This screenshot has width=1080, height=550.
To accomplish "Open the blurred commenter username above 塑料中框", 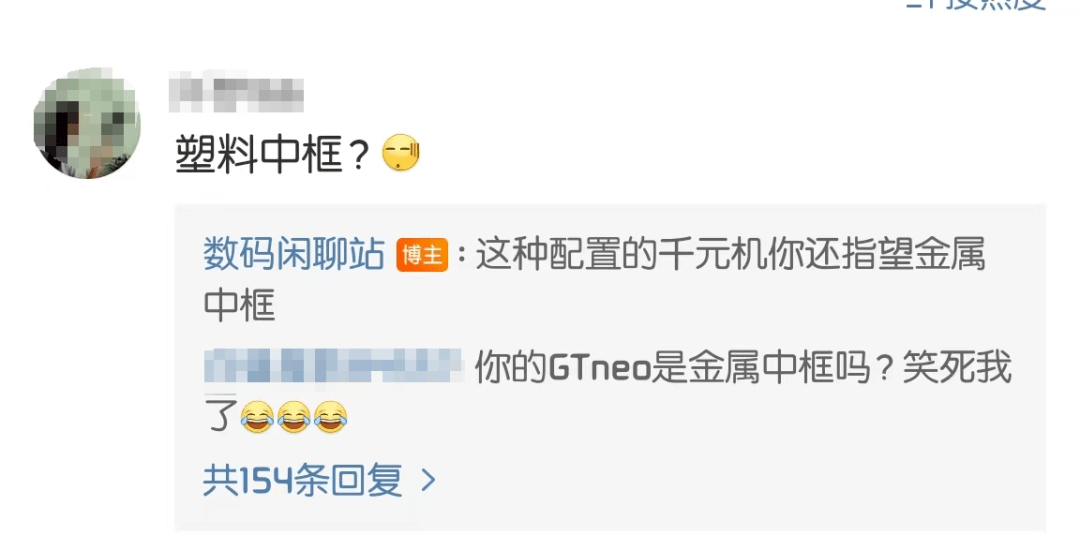I will pos(236,95).
